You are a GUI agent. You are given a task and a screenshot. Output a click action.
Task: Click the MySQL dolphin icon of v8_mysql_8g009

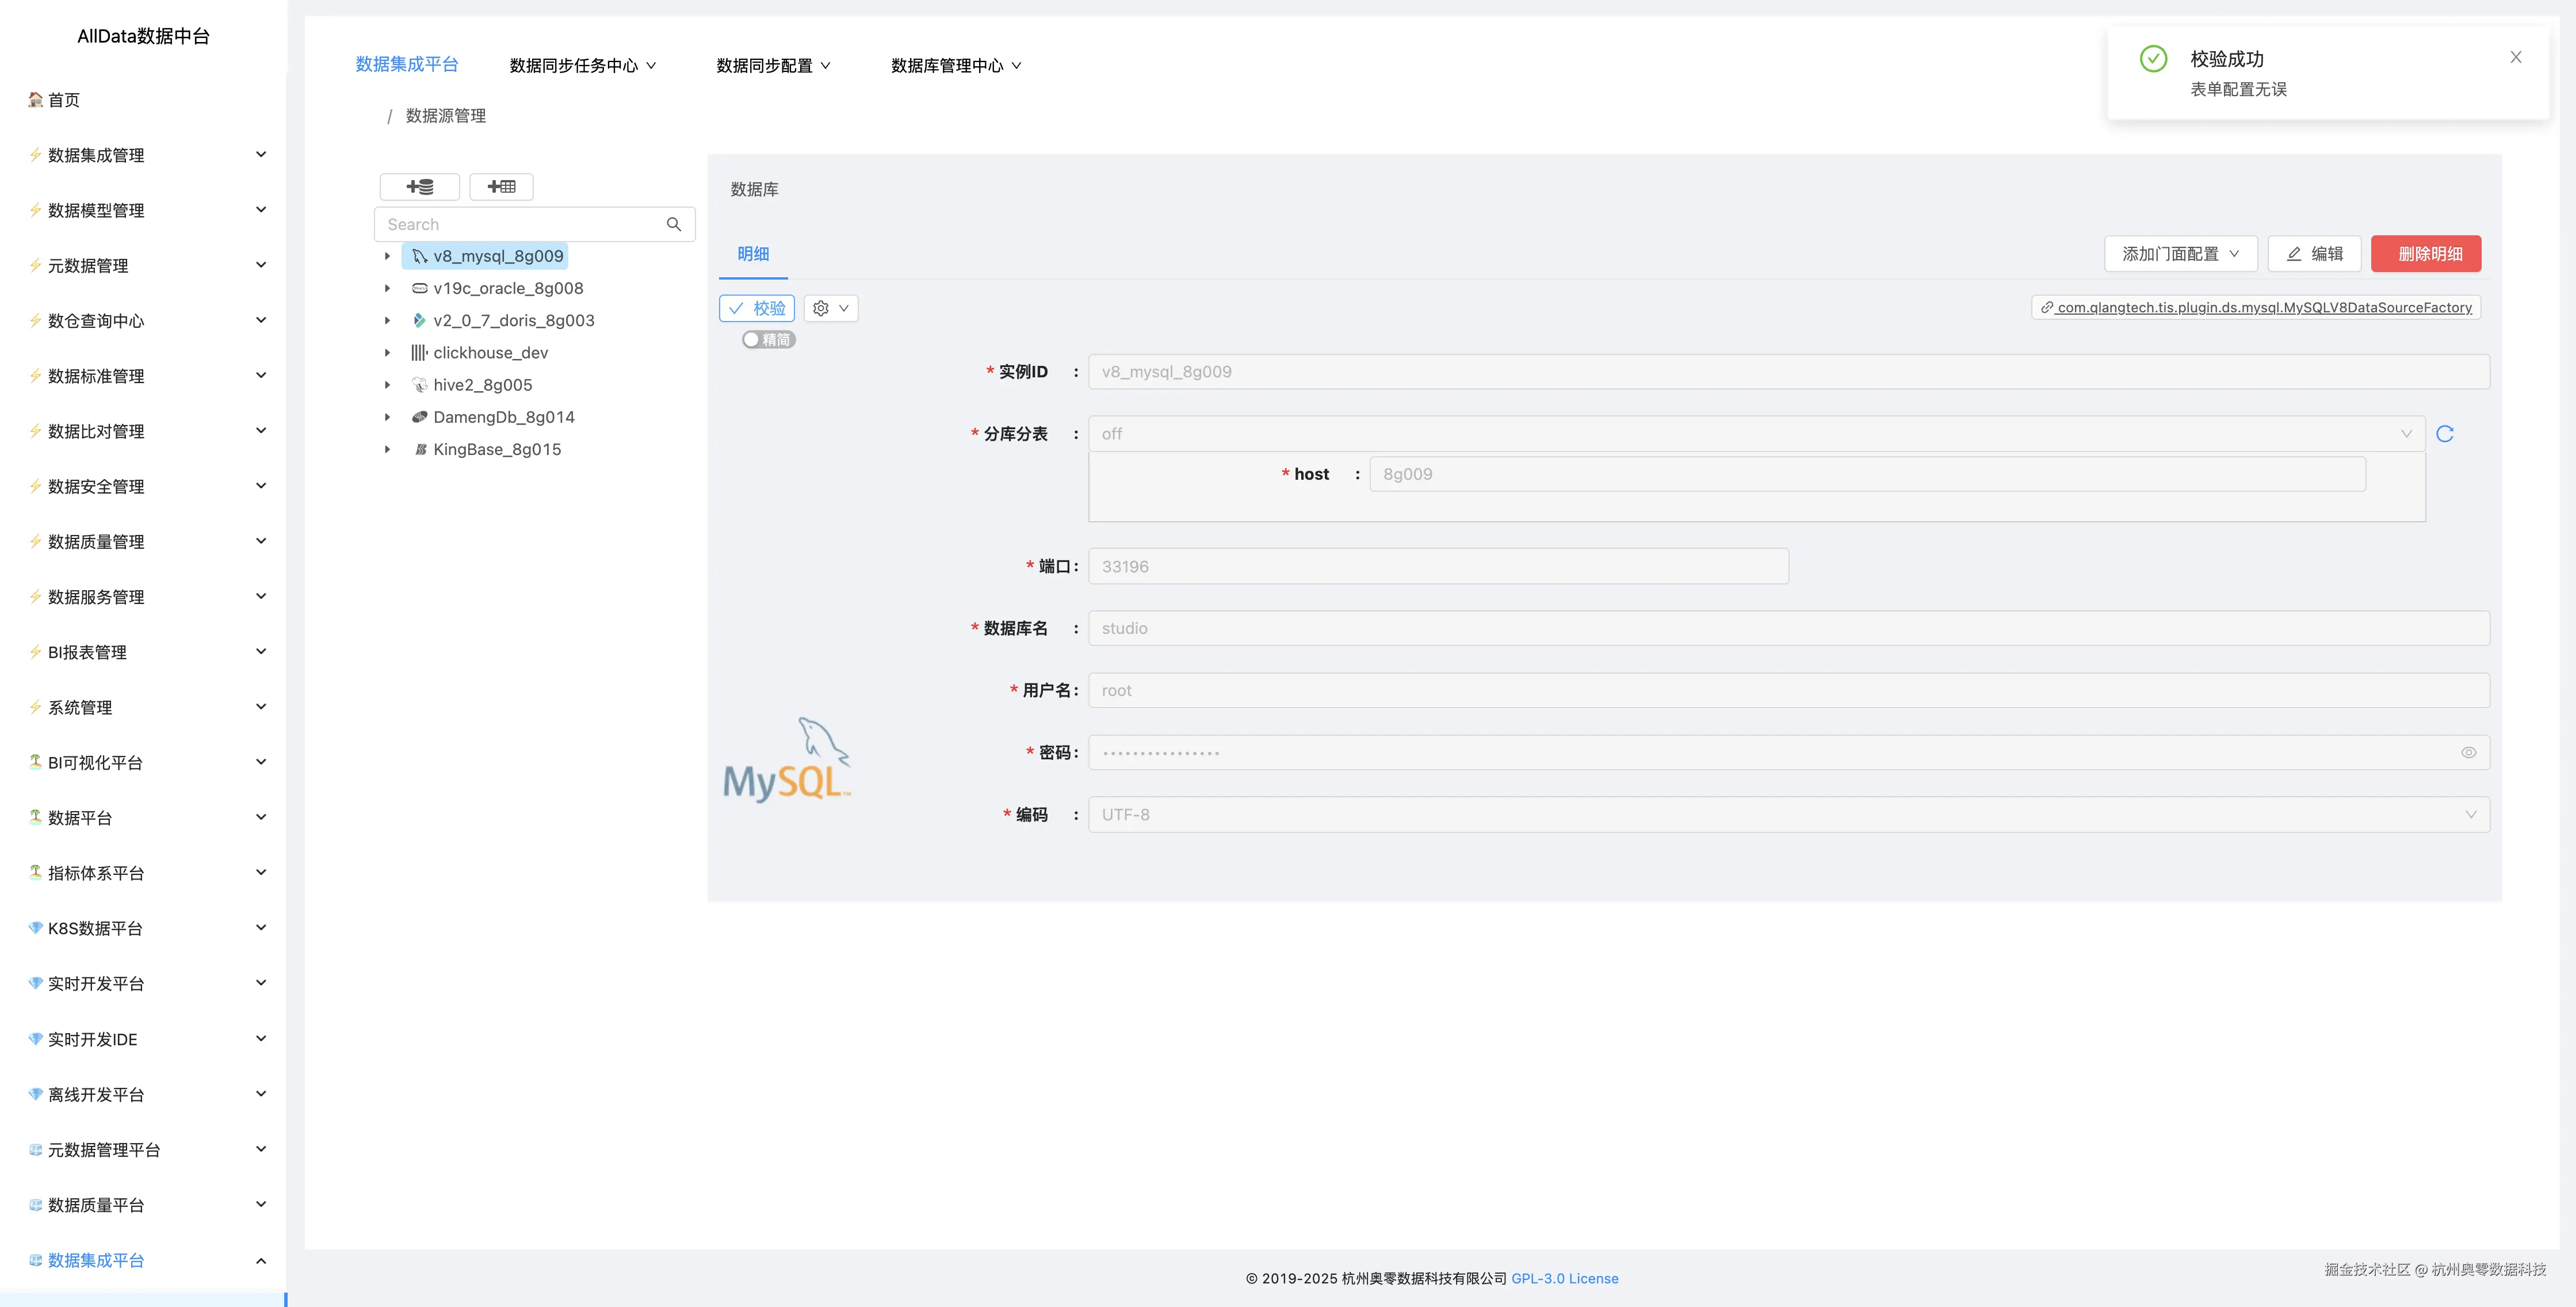[418, 255]
